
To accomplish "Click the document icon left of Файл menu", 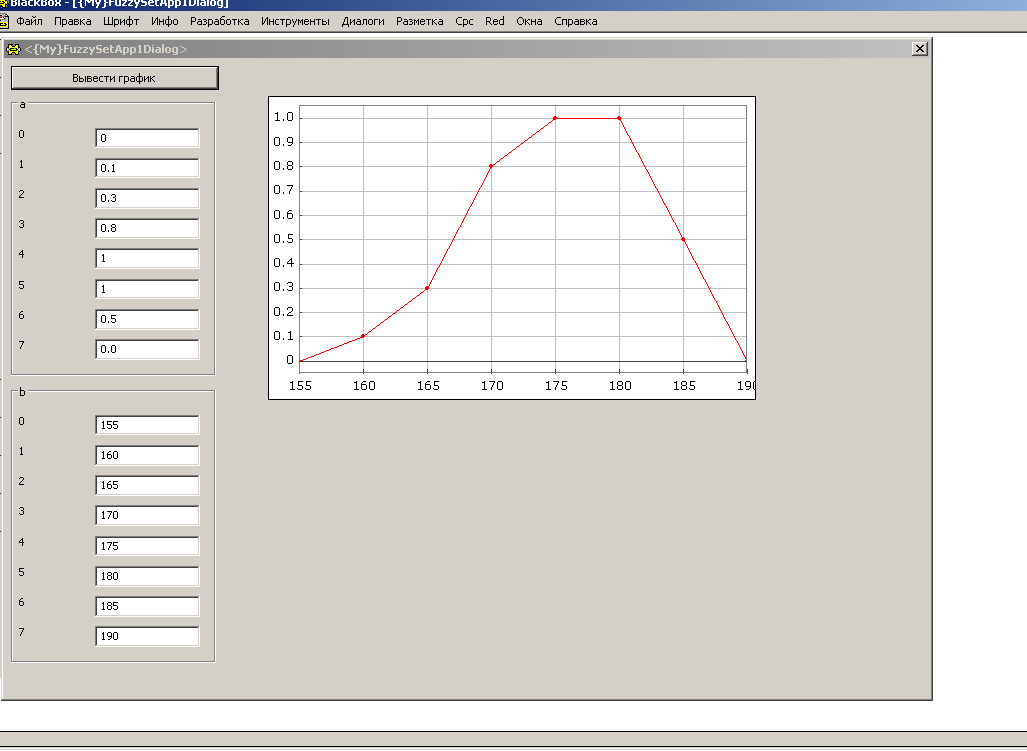I will pyautogui.click(x=4, y=21).
